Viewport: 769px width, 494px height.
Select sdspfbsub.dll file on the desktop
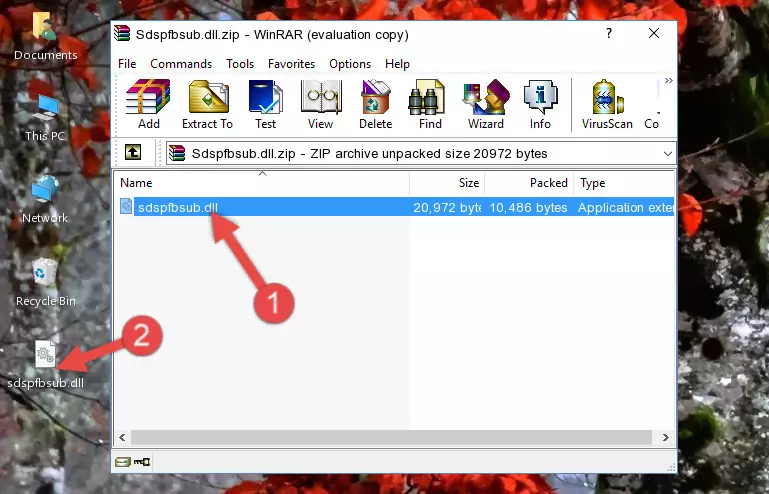(x=45, y=365)
